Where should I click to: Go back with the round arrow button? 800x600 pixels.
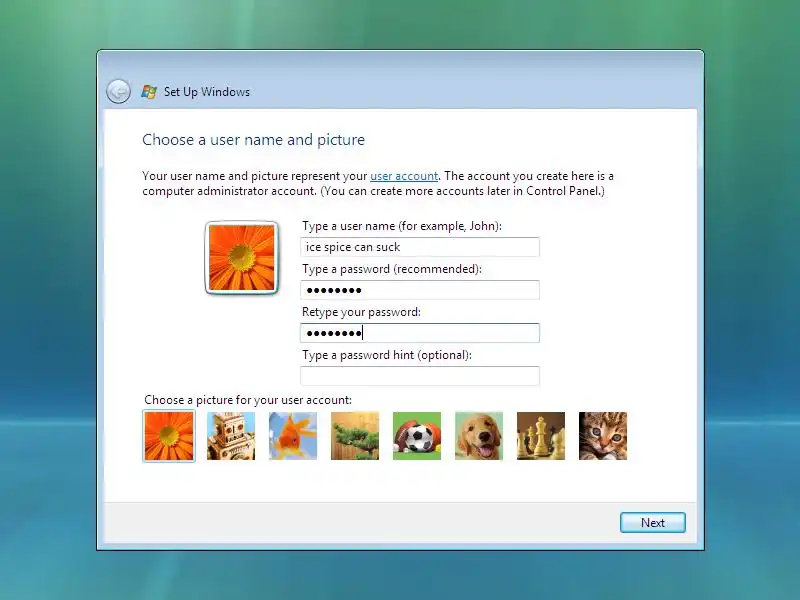118,92
